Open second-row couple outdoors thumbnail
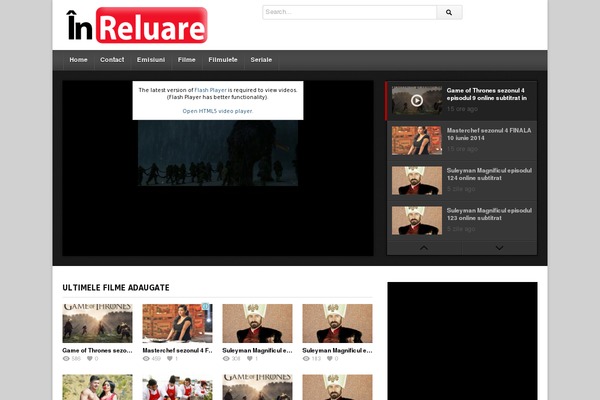This screenshot has width=600, height=400. [x=98, y=387]
